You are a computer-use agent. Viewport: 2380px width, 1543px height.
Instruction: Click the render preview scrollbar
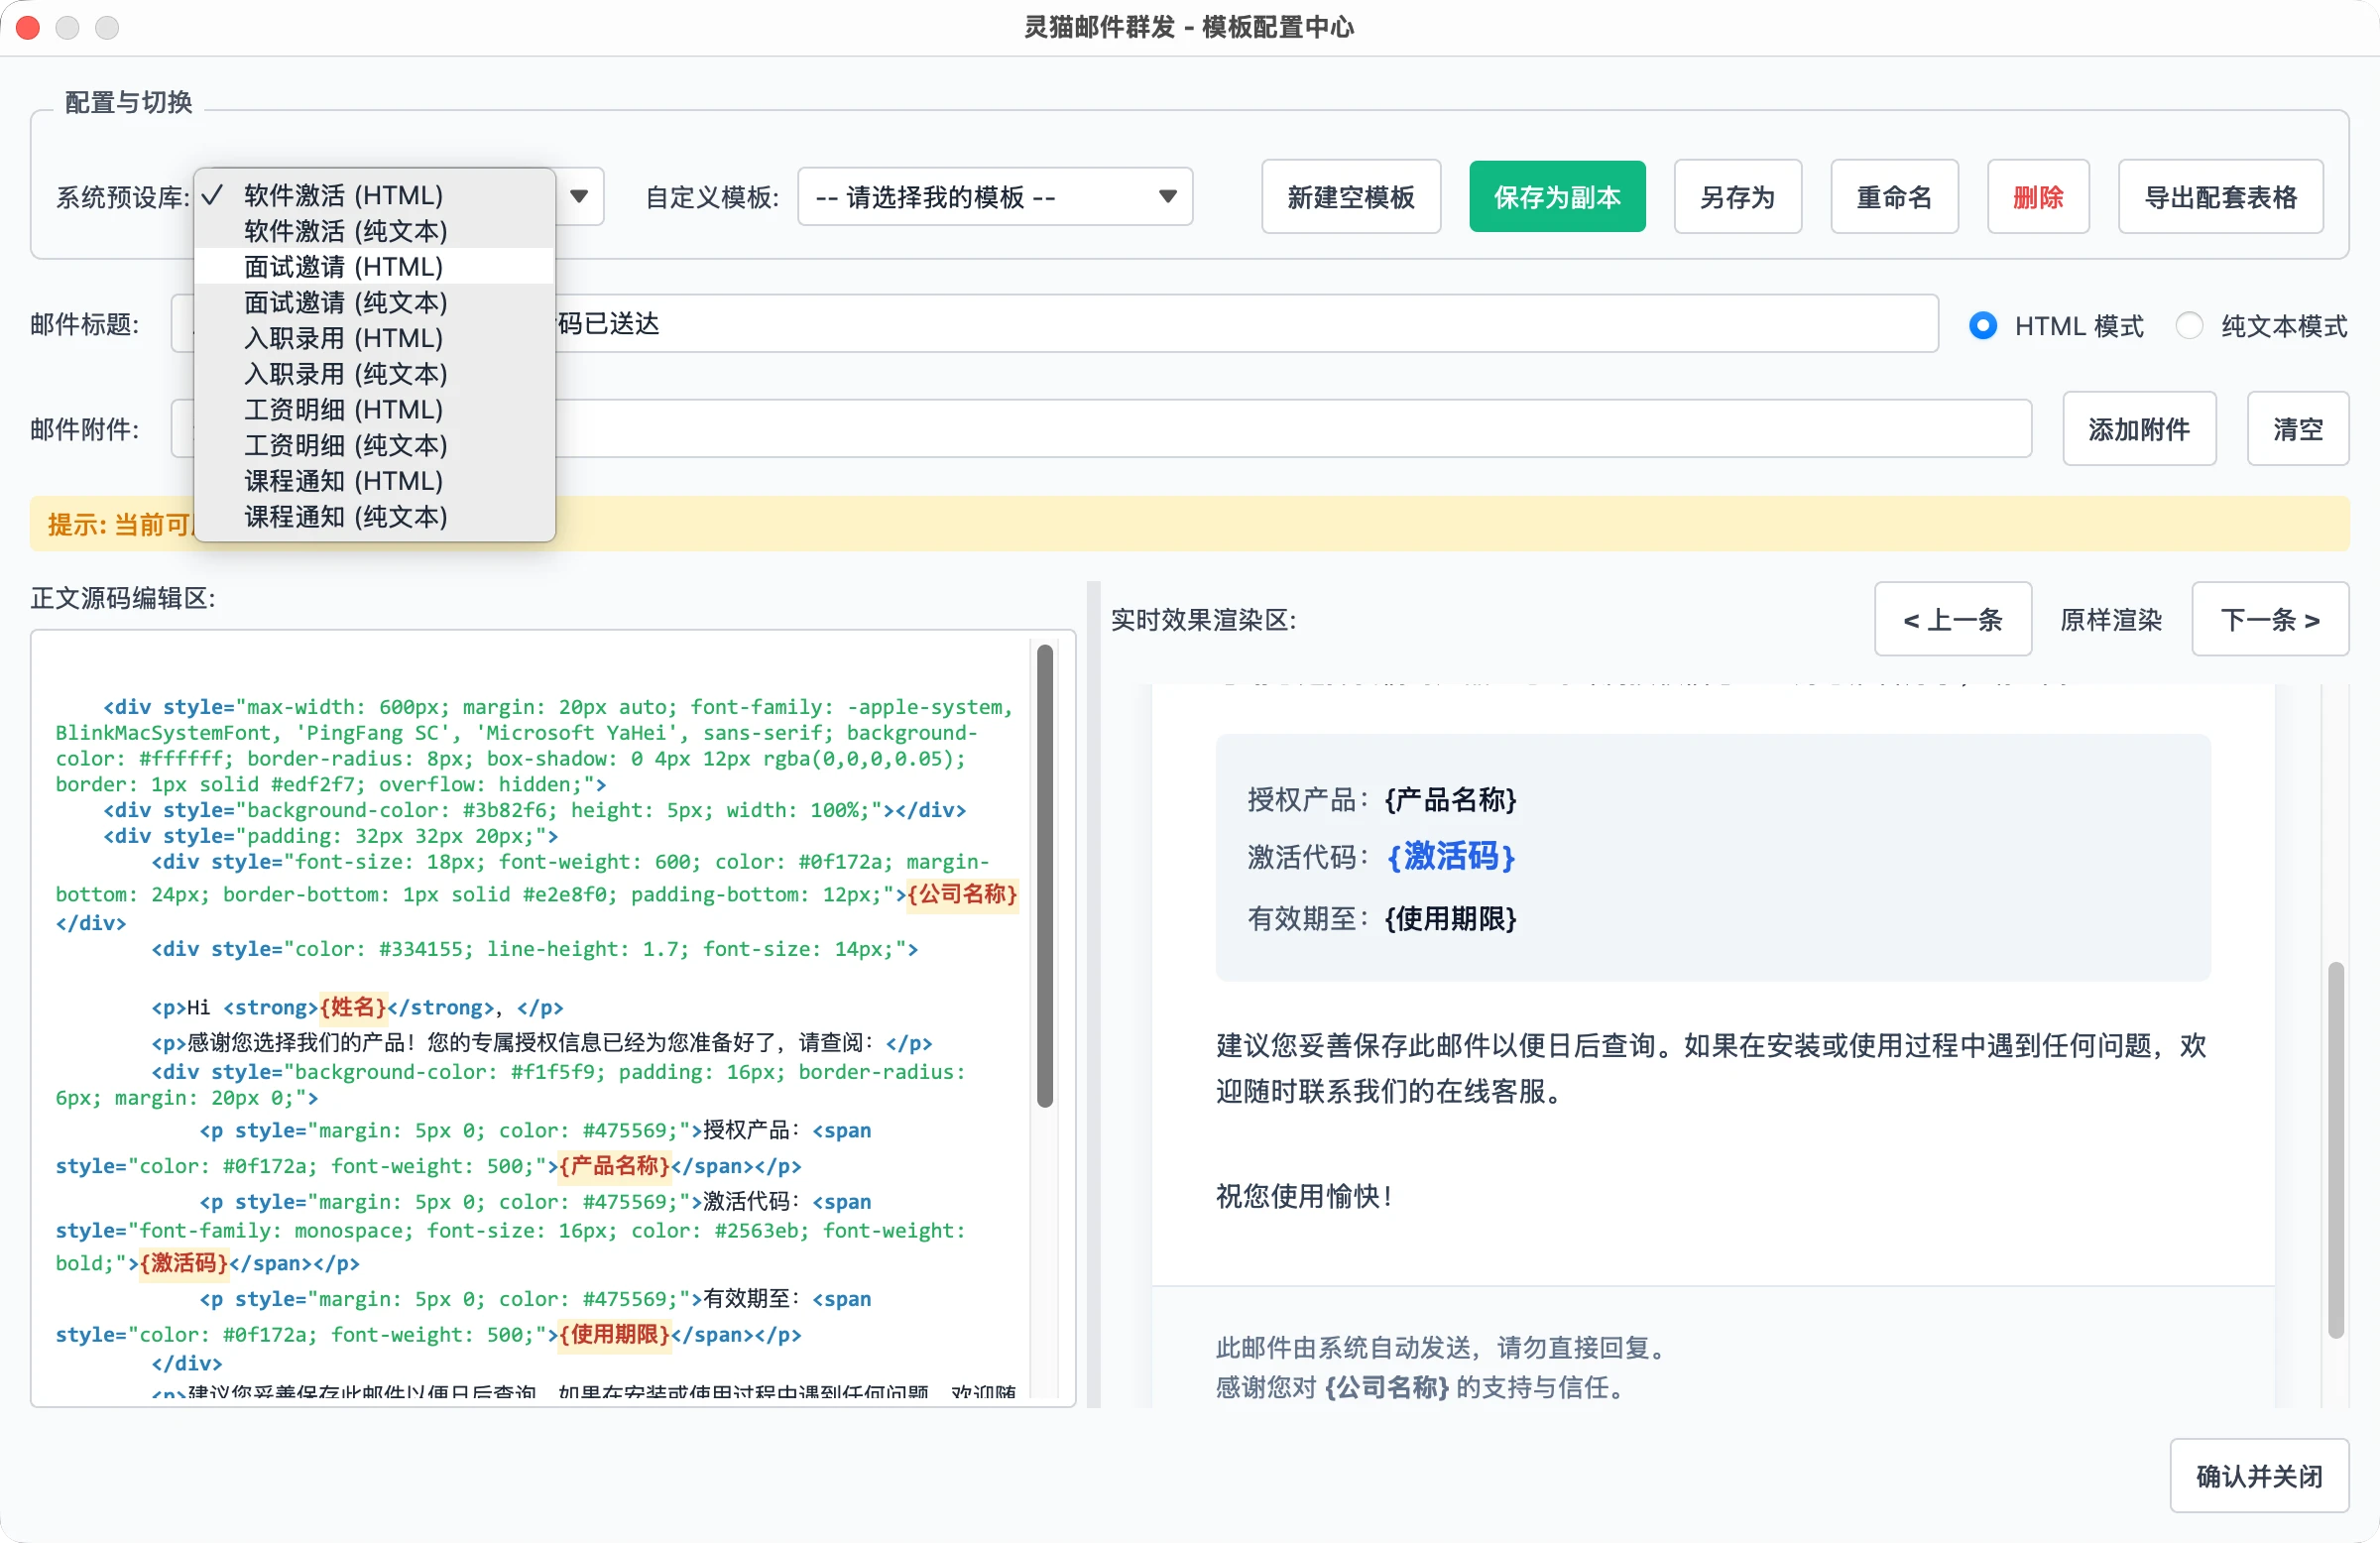coord(2335,1149)
